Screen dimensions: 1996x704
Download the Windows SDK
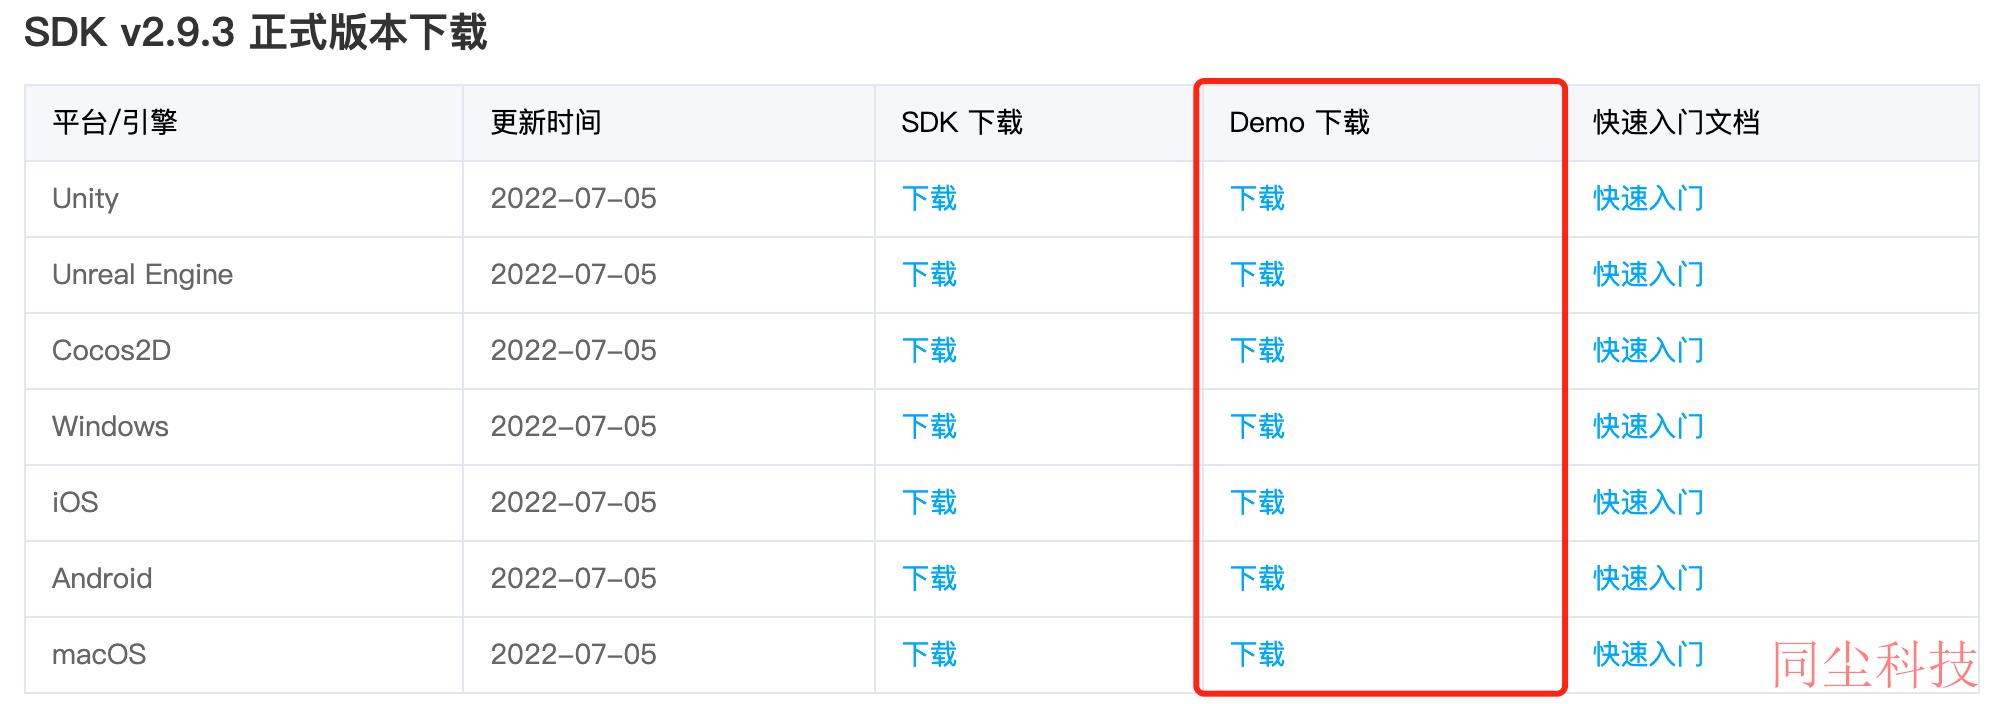(929, 426)
